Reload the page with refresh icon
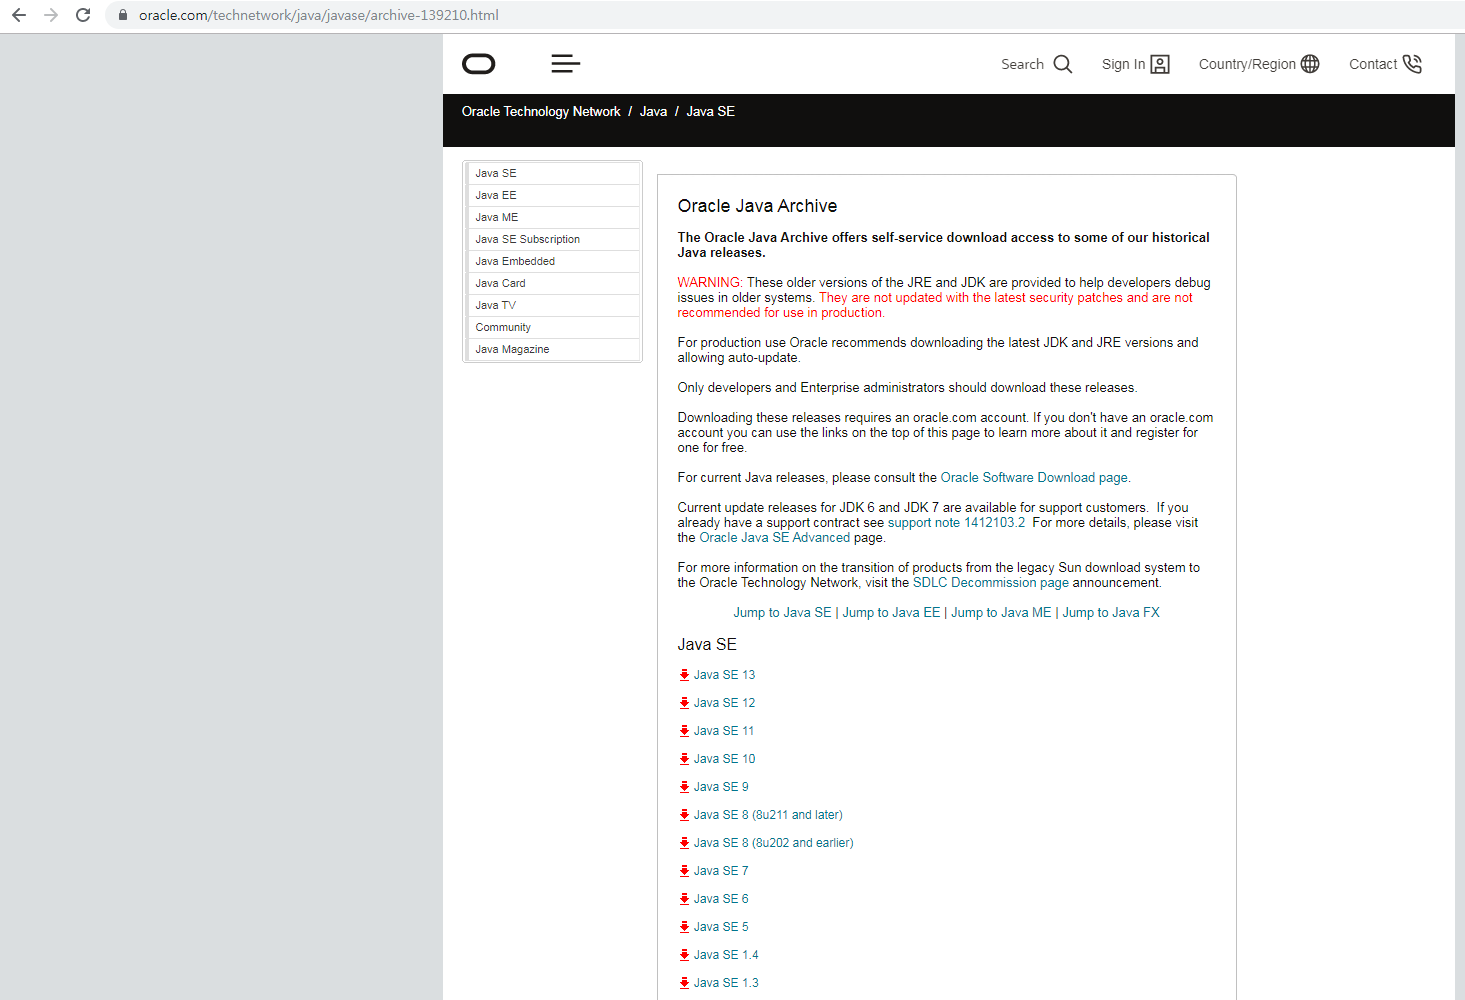 tap(83, 15)
